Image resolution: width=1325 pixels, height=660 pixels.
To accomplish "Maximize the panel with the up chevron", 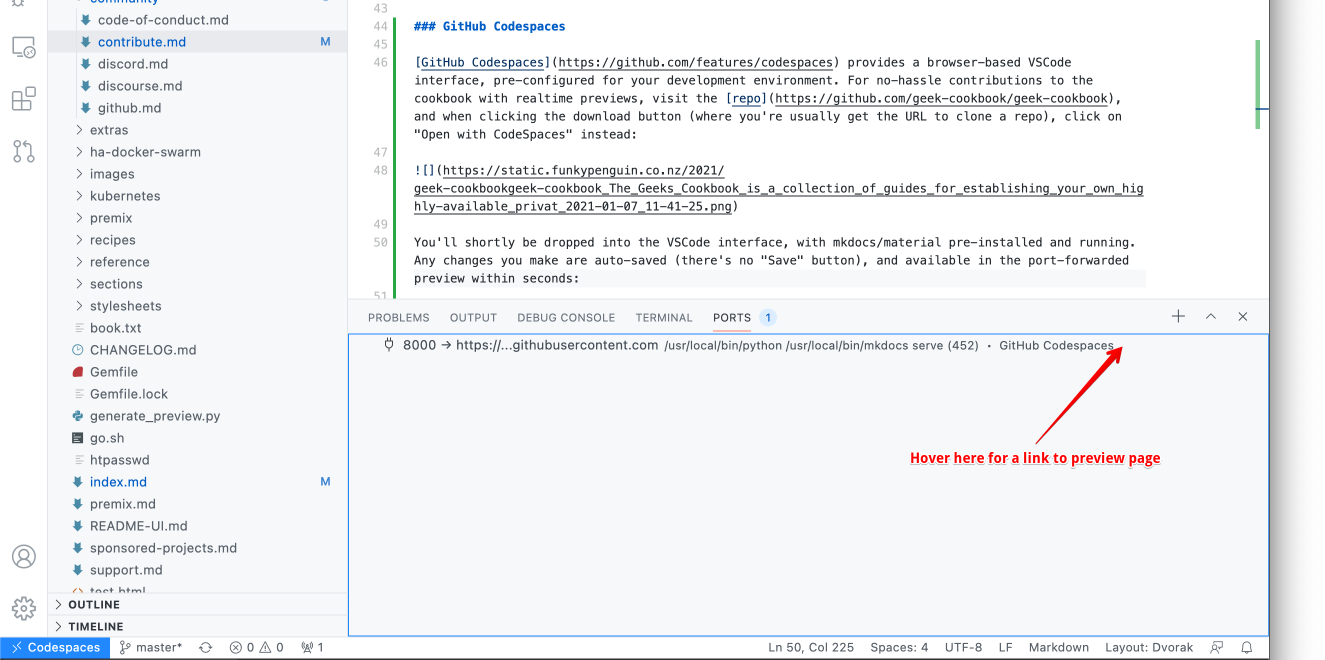I will 1210,317.
